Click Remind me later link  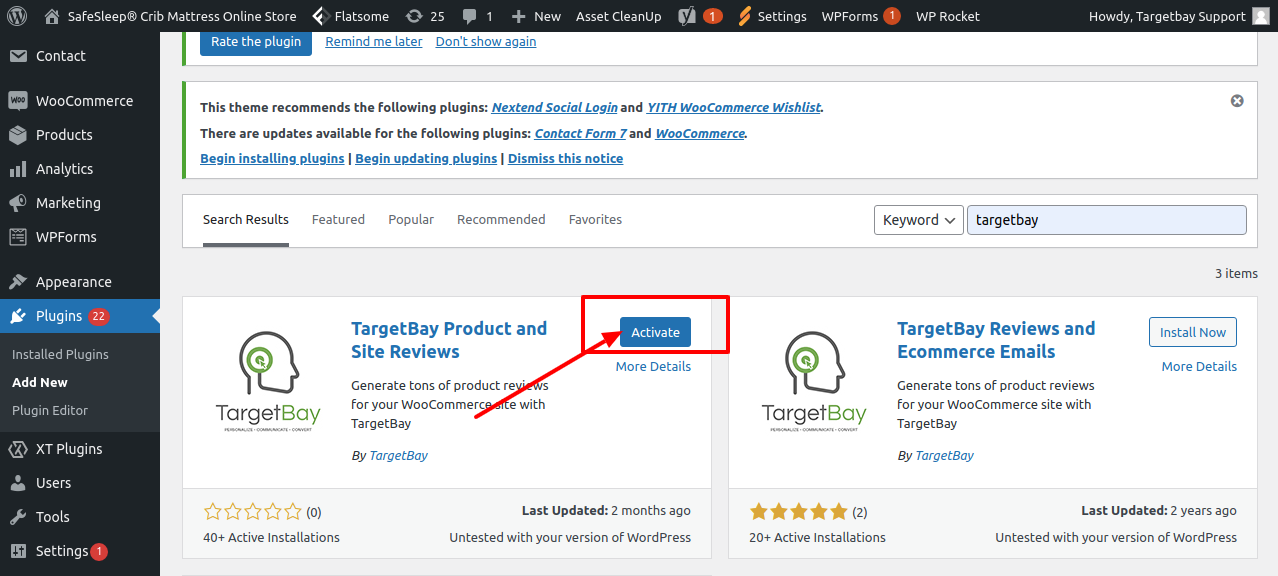pos(374,42)
